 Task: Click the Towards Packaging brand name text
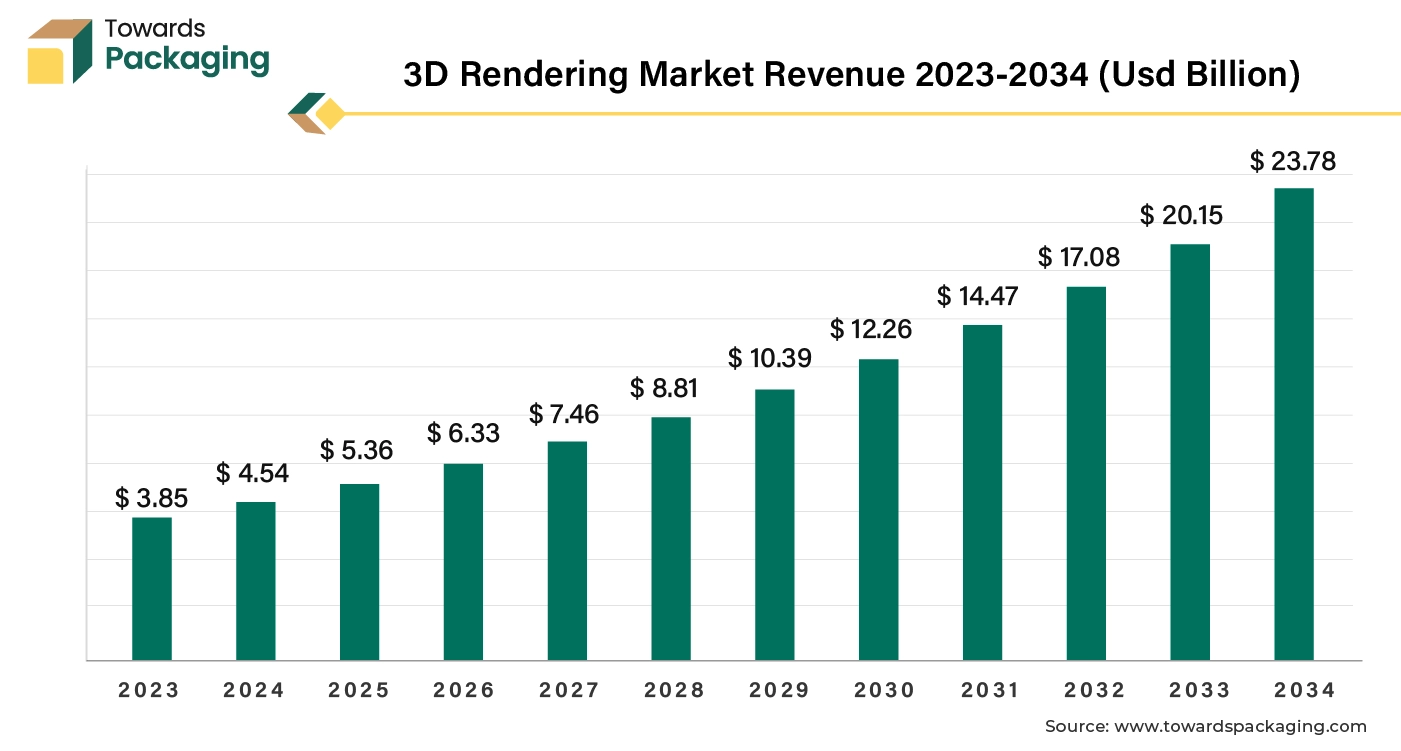187,46
